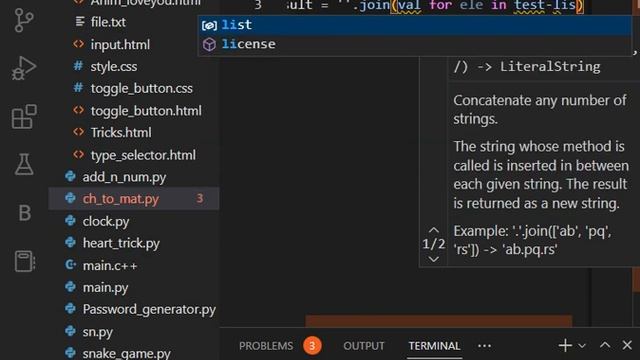Switch to the OUTPUT panel tab
640x360 pixels.
click(364, 346)
